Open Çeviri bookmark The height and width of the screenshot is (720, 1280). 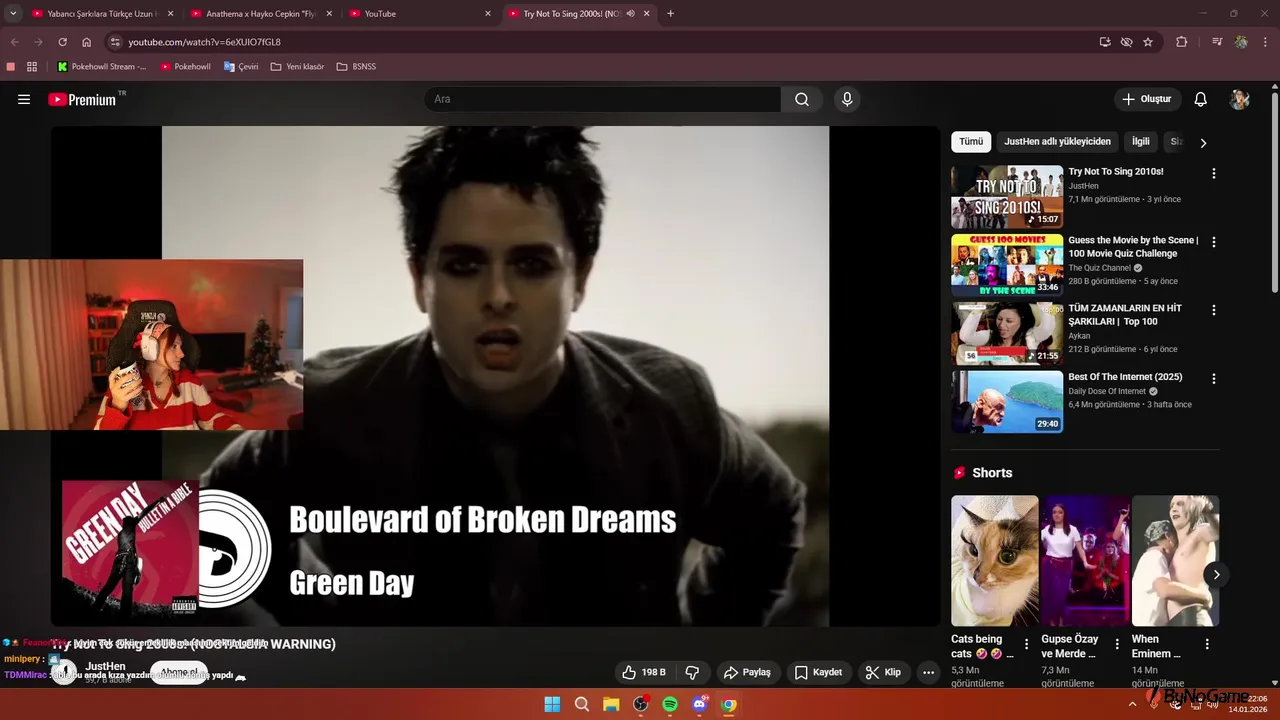point(241,67)
